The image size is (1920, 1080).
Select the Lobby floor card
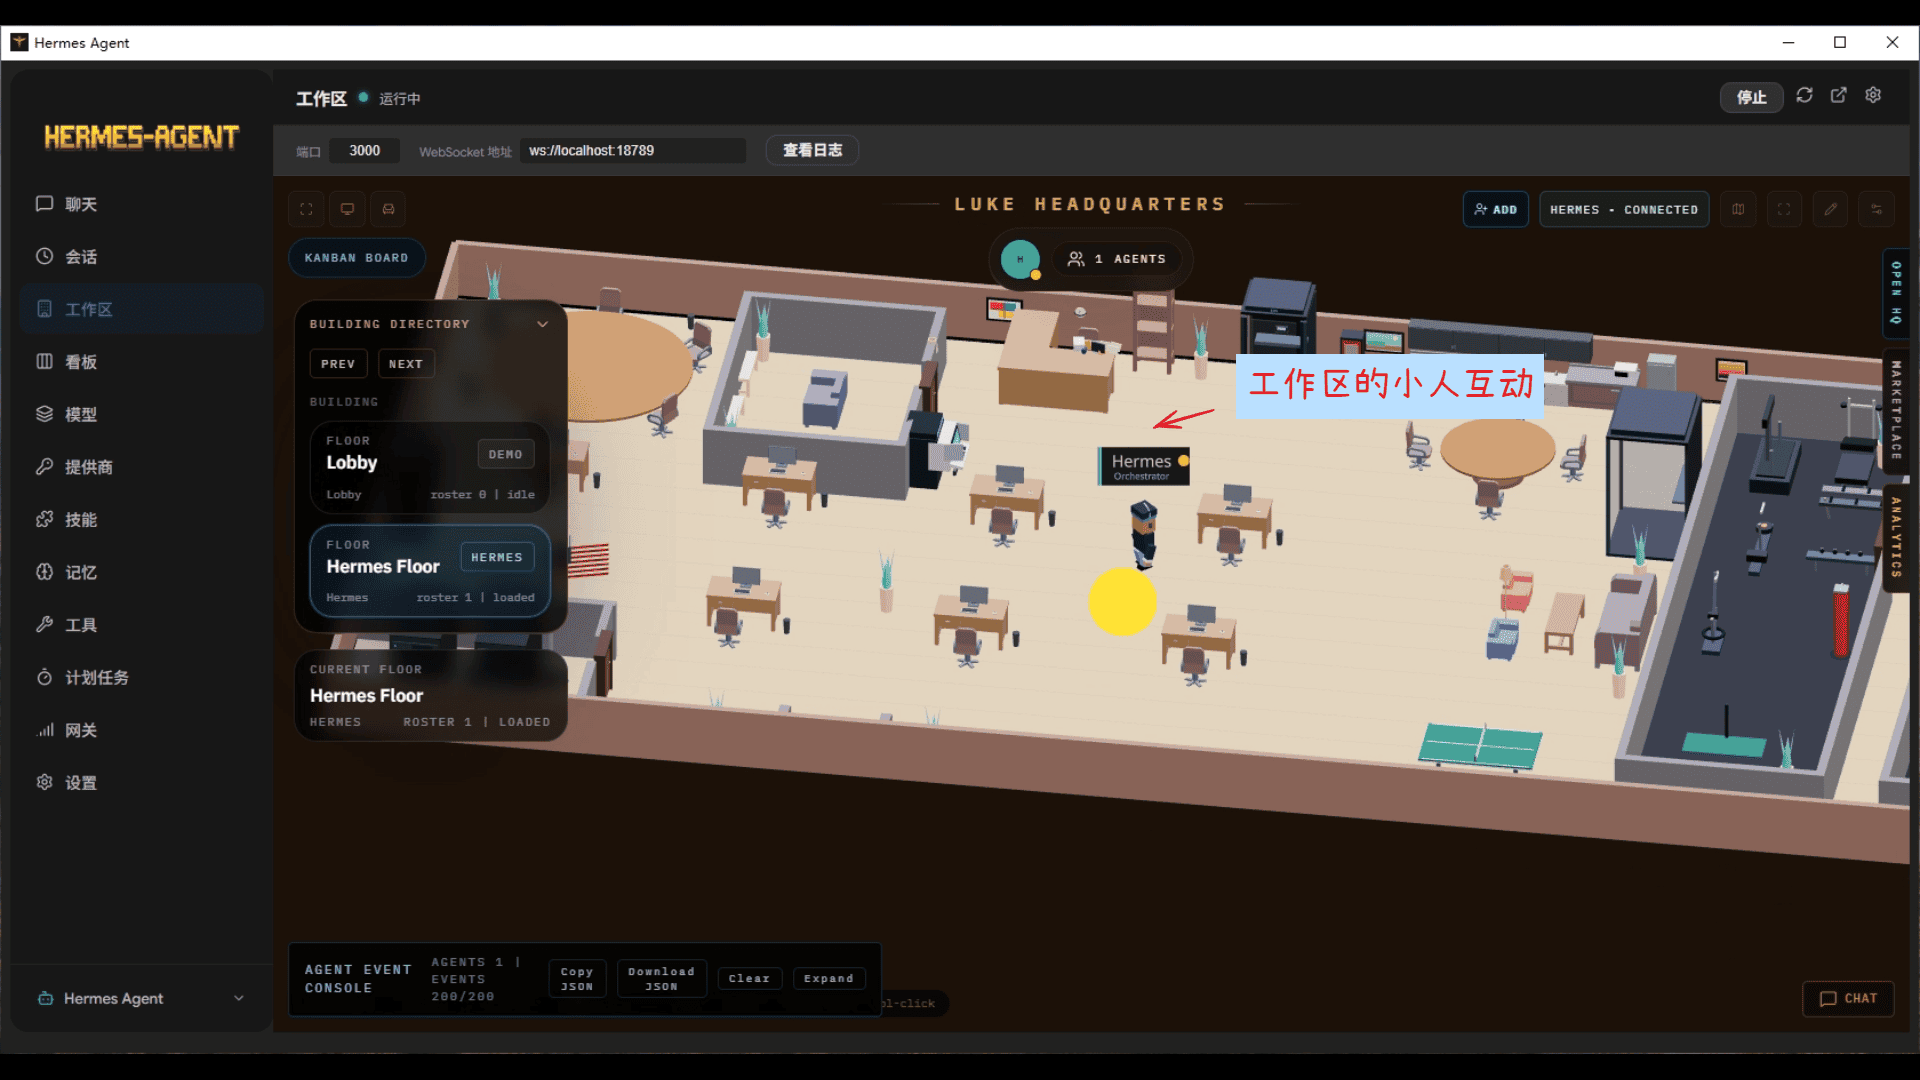430,467
